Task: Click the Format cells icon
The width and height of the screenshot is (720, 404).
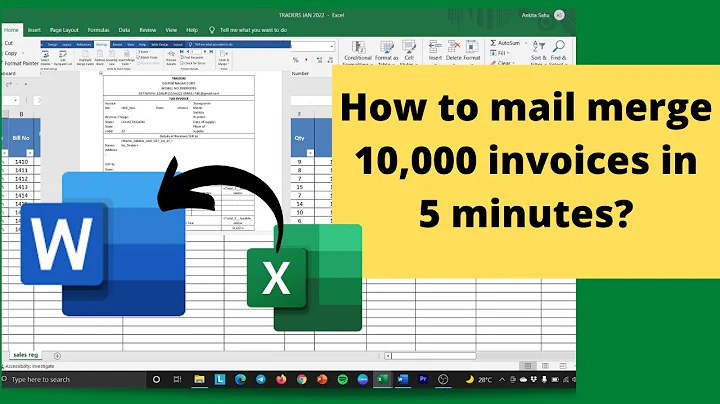Action: click(x=472, y=47)
